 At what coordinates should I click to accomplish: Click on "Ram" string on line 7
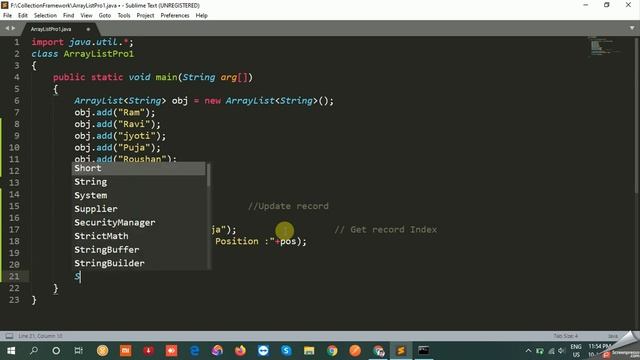(x=131, y=112)
